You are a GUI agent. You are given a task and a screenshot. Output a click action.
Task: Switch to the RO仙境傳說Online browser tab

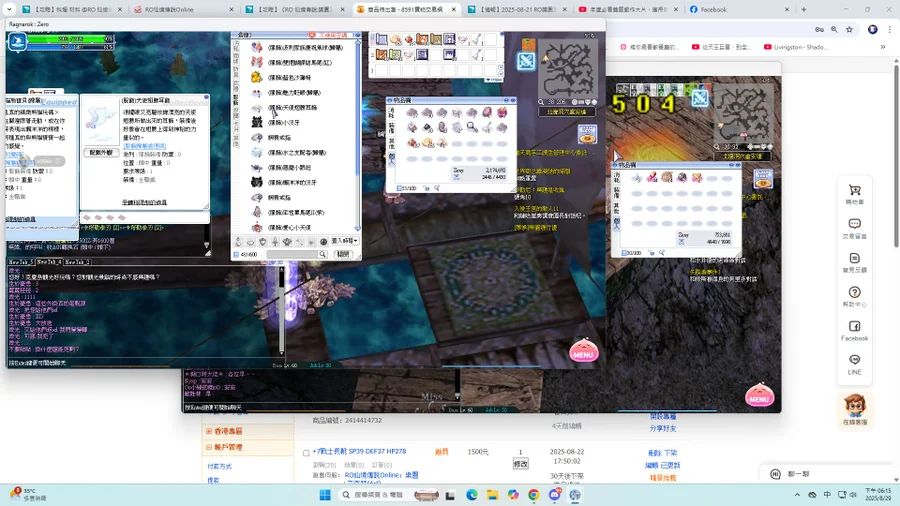coord(183,9)
